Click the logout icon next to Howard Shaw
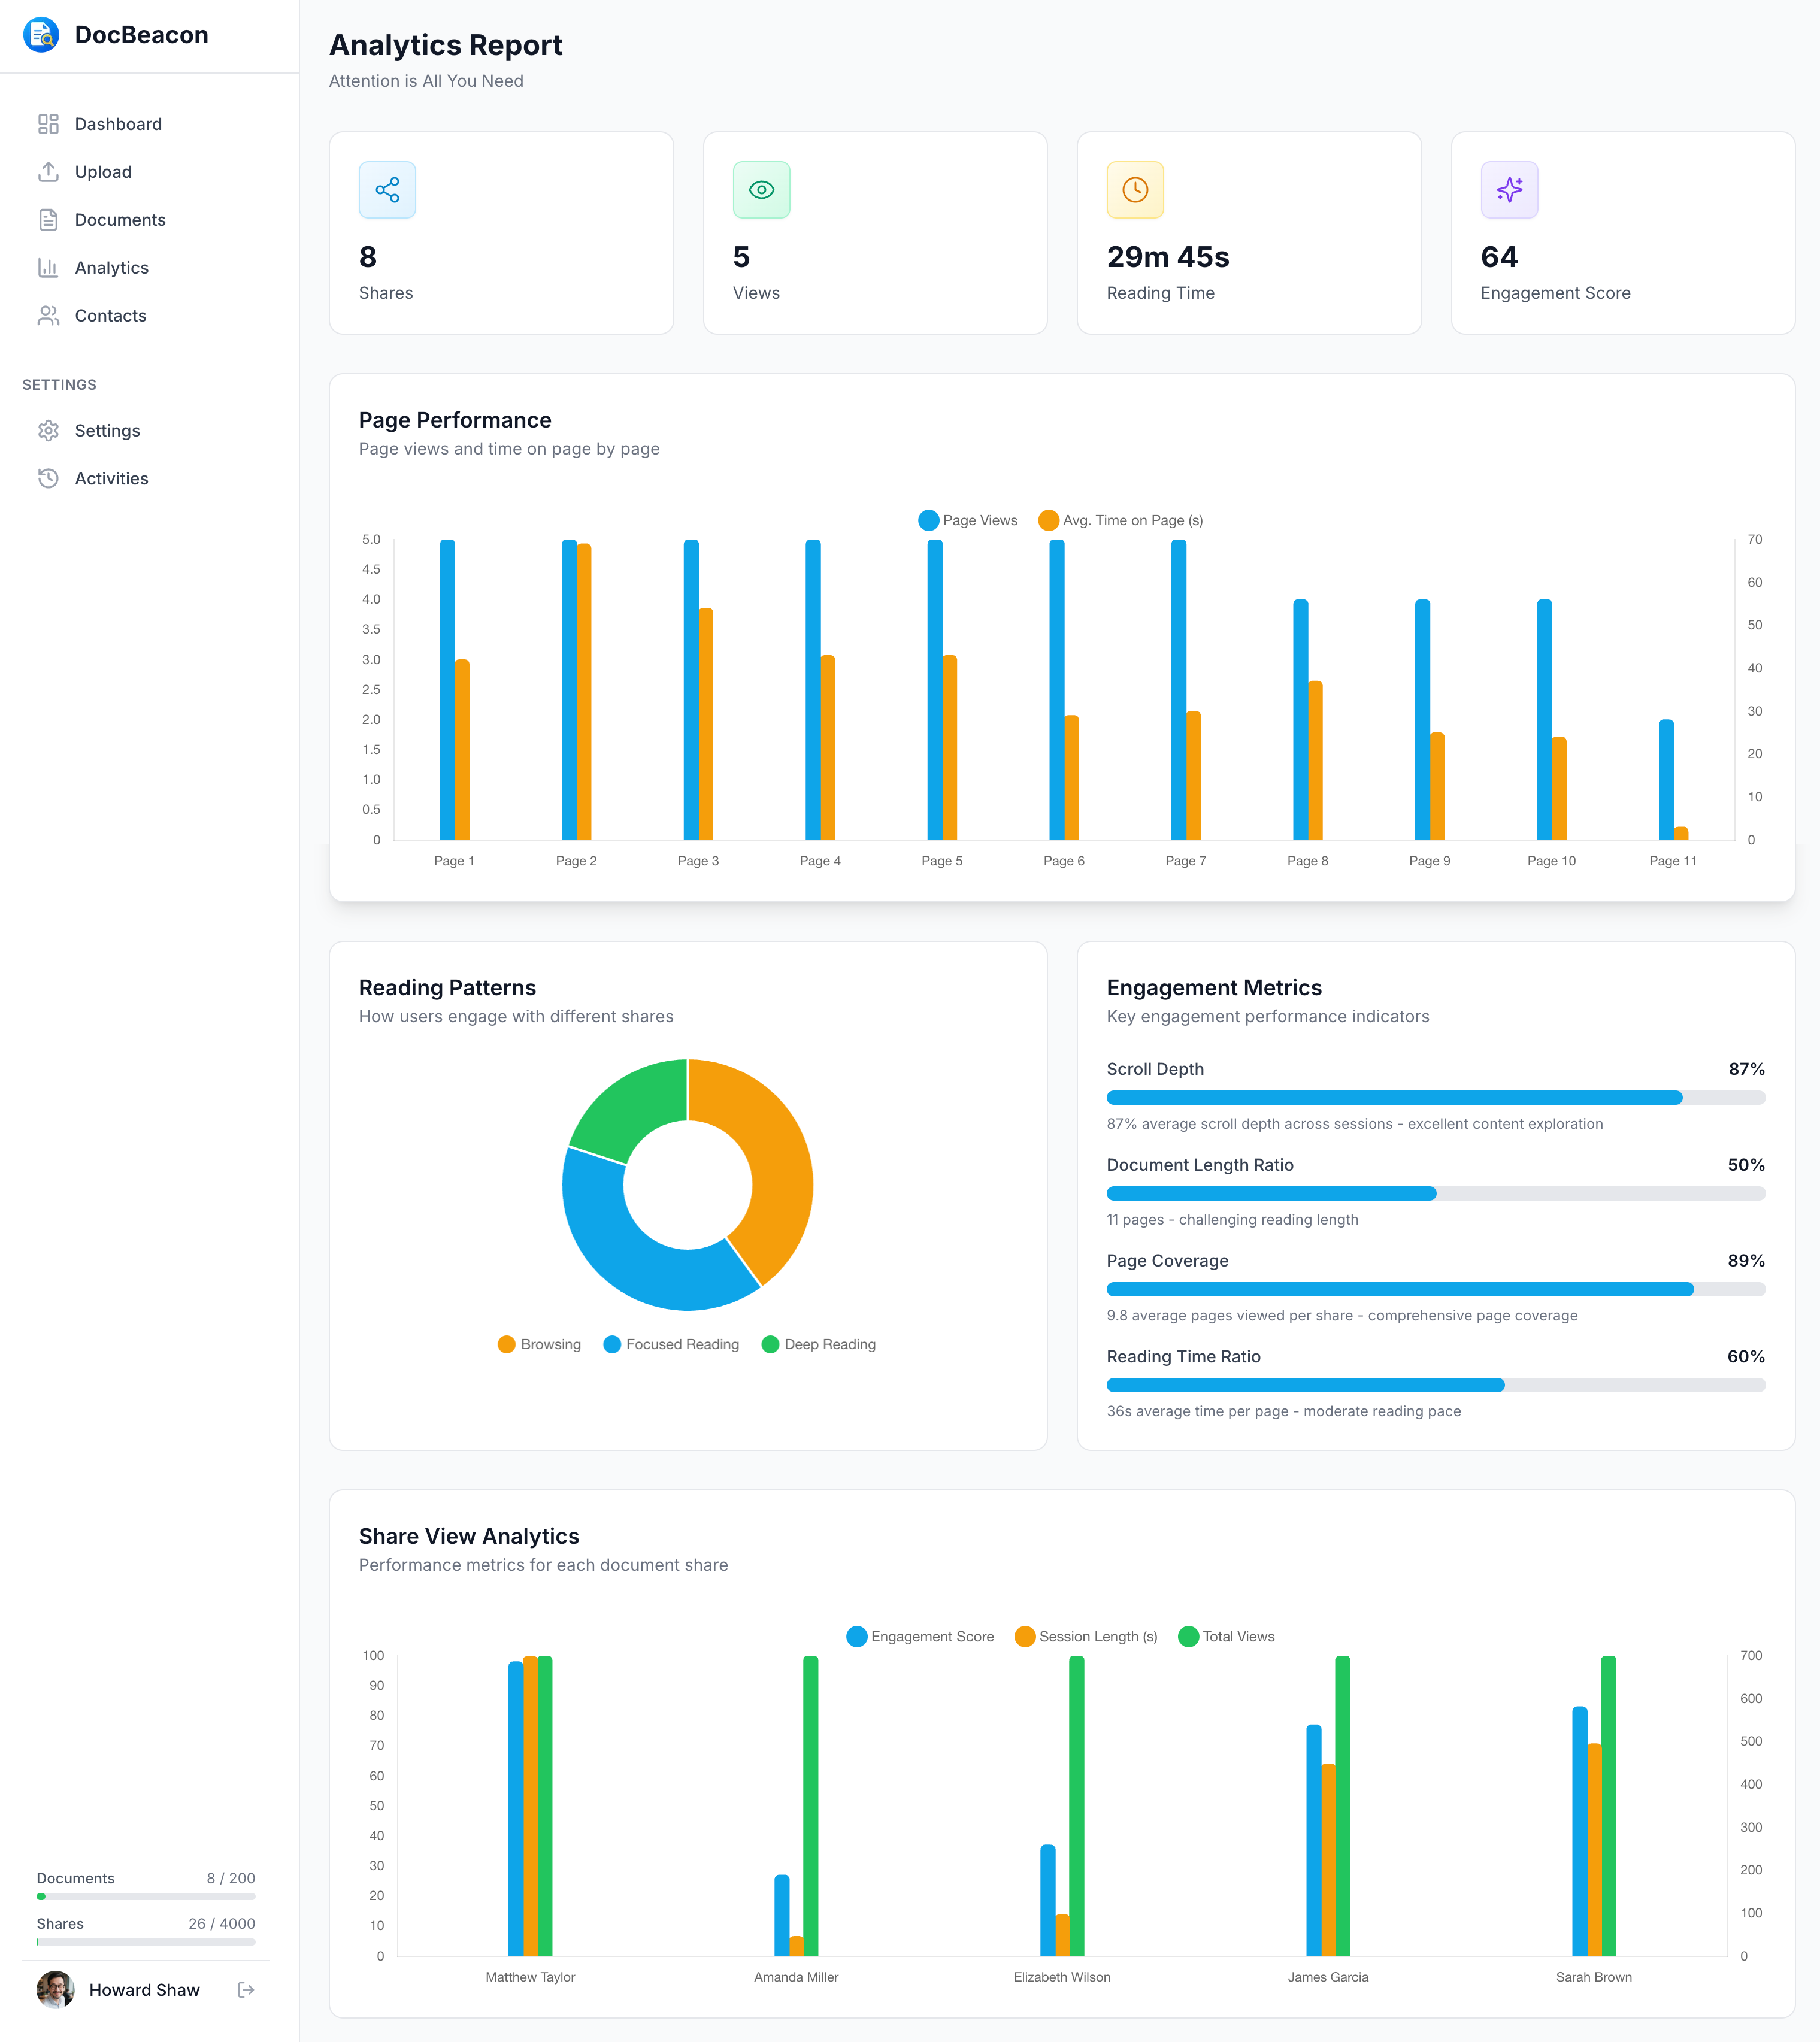This screenshot has width=1820, height=2042. pyautogui.click(x=246, y=1990)
